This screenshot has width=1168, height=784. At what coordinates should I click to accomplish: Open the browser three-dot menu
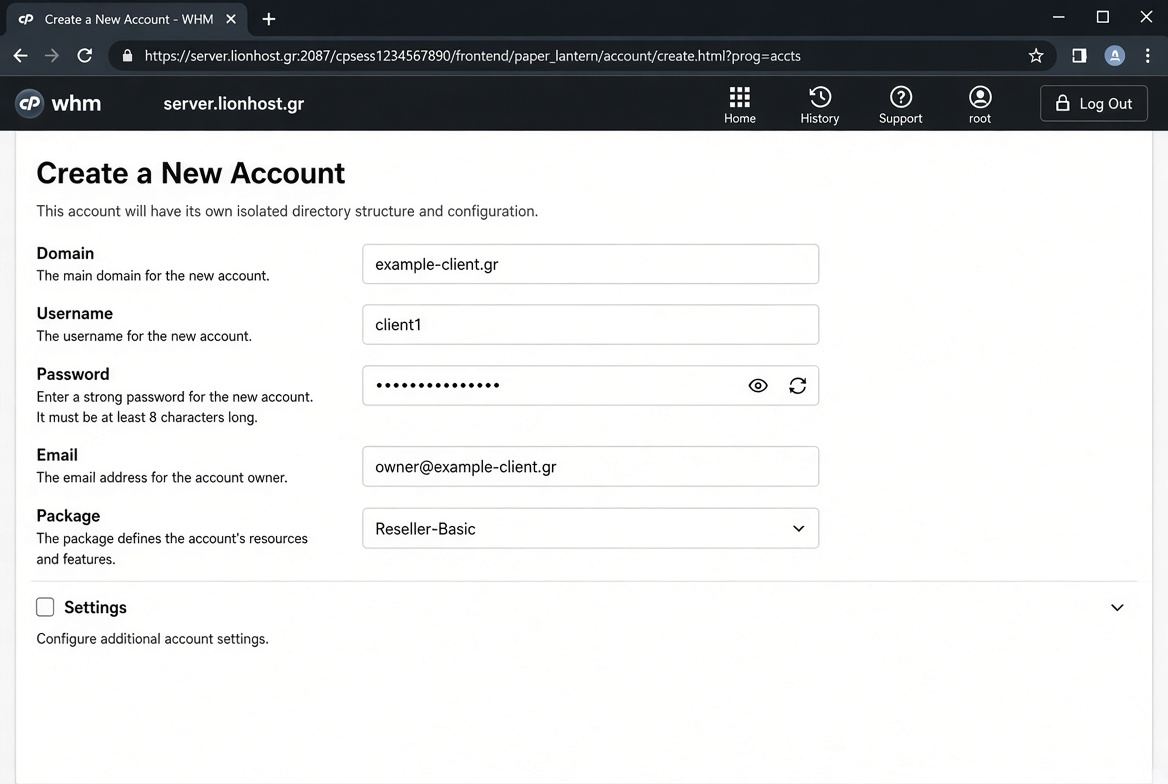pyautogui.click(x=1147, y=56)
